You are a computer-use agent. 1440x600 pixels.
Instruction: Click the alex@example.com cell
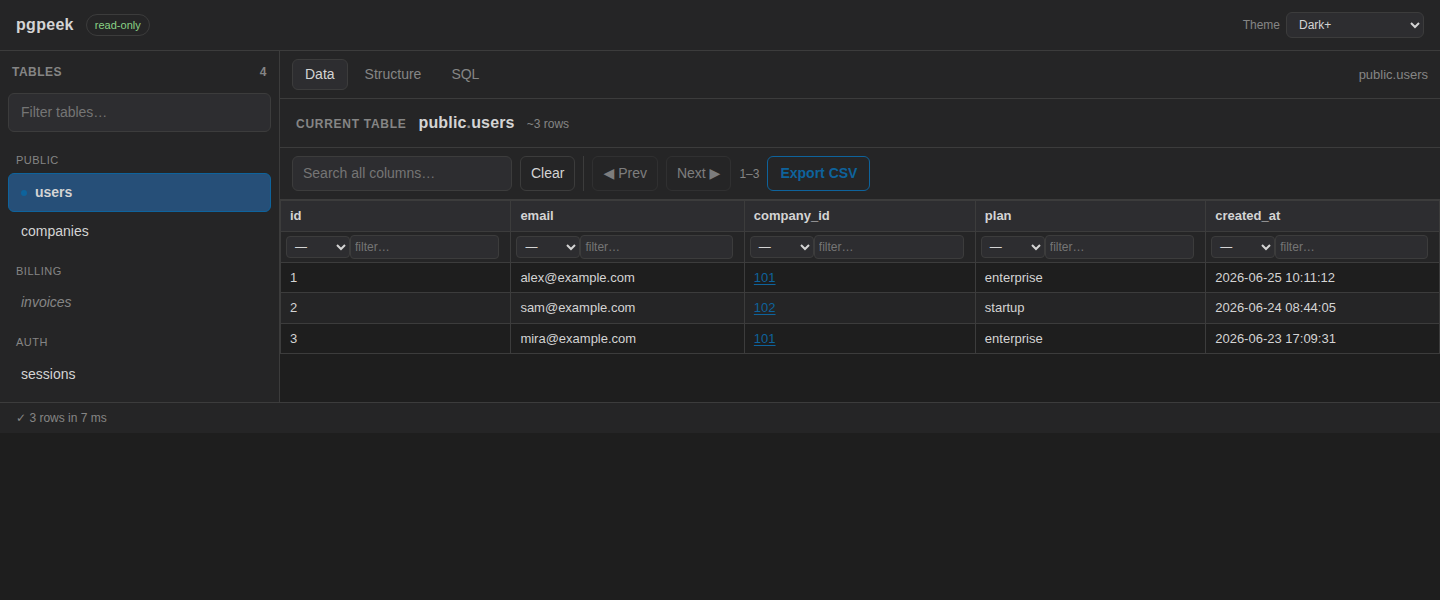[627, 277]
